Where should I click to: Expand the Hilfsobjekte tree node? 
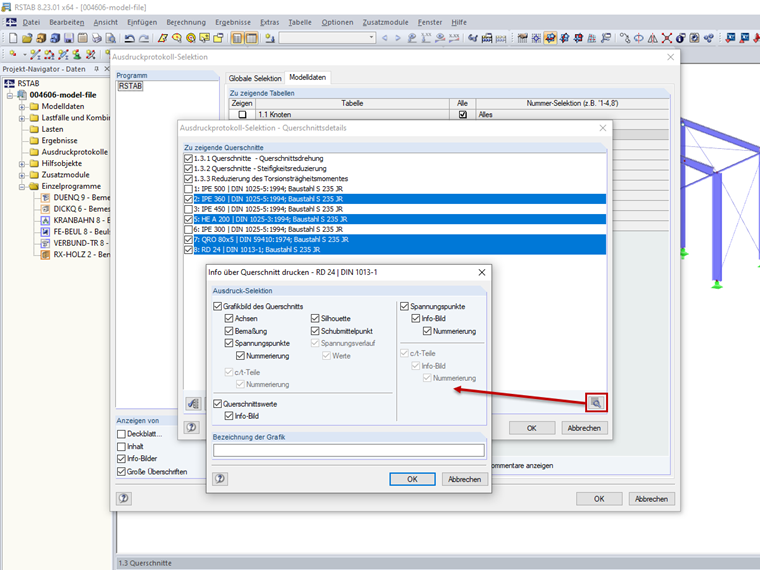tap(22, 164)
